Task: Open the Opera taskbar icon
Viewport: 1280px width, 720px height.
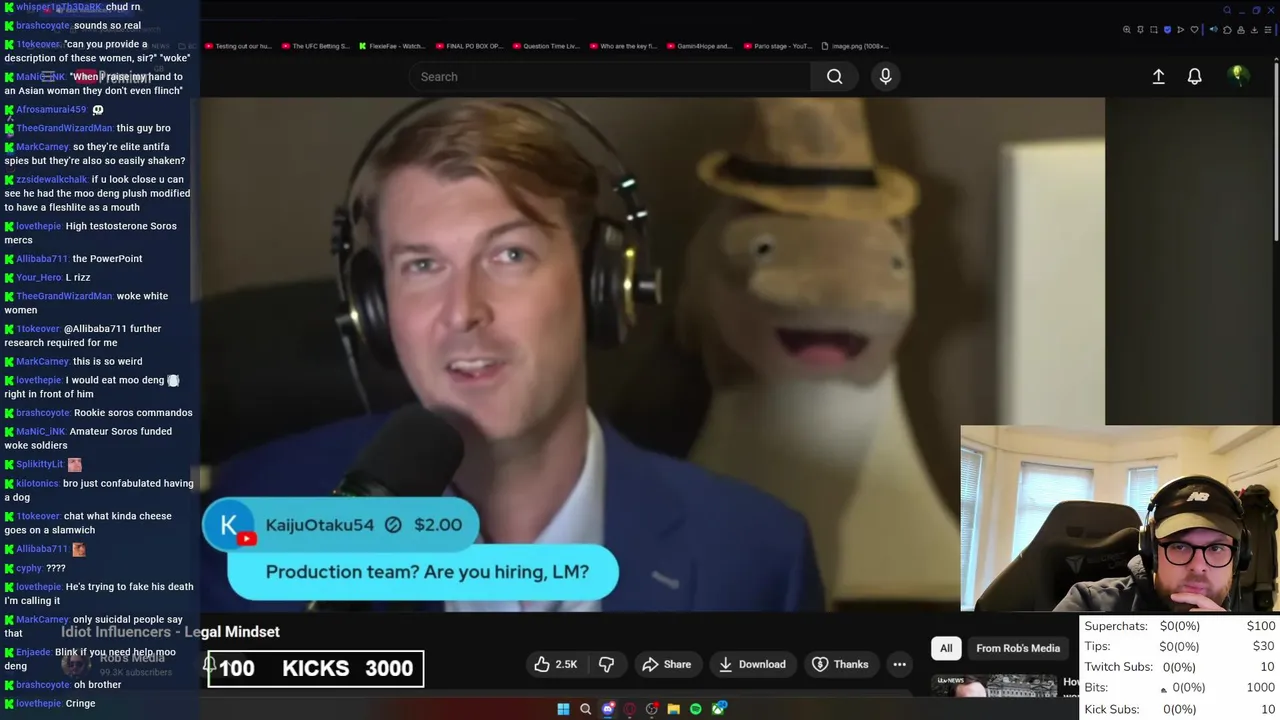Action: tap(630, 709)
